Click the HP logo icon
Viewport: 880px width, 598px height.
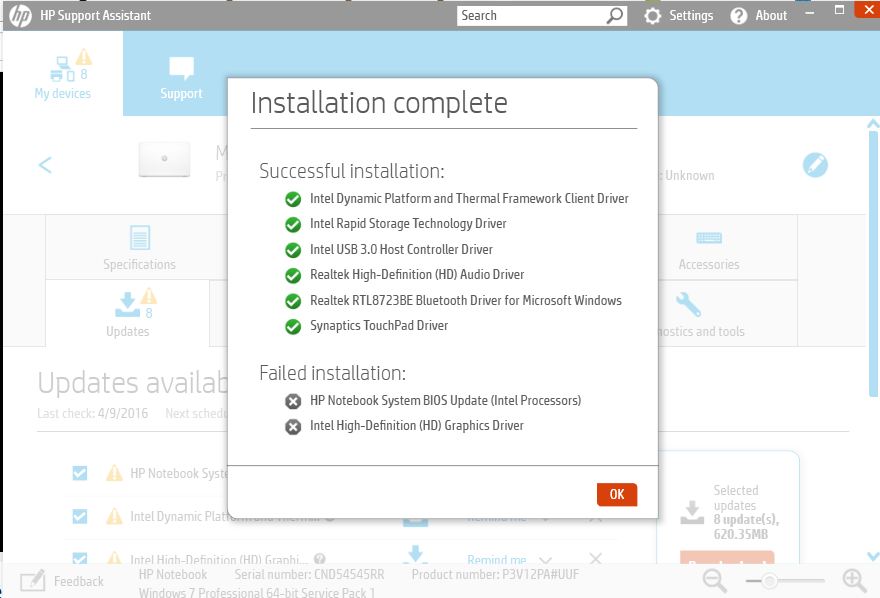pos(21,16)
